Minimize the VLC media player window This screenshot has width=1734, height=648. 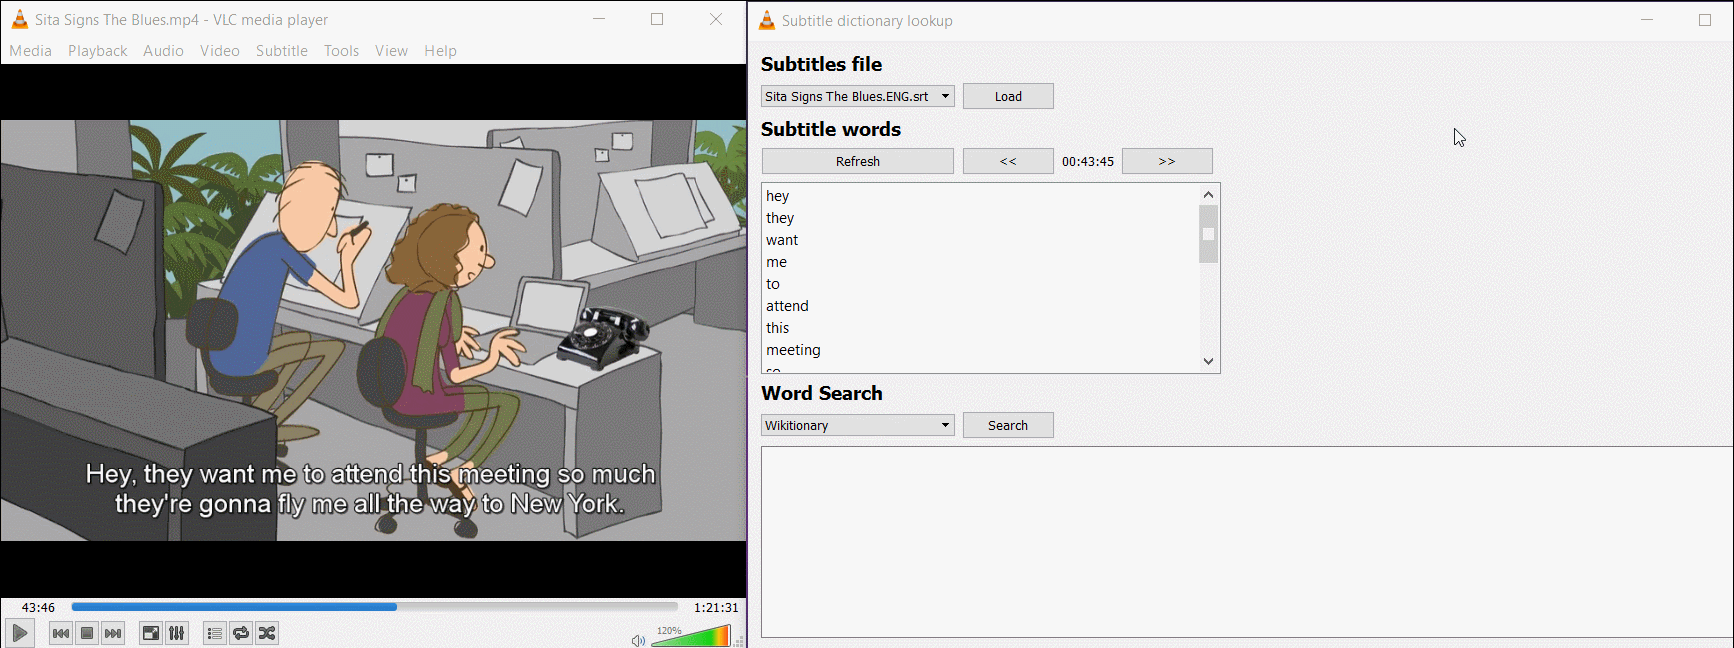click(599, 19)
